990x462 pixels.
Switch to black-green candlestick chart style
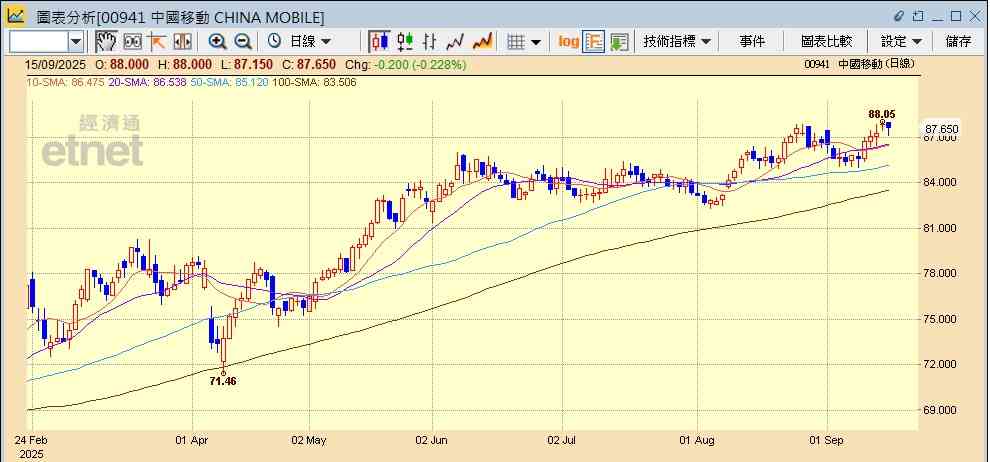point(405,42)
